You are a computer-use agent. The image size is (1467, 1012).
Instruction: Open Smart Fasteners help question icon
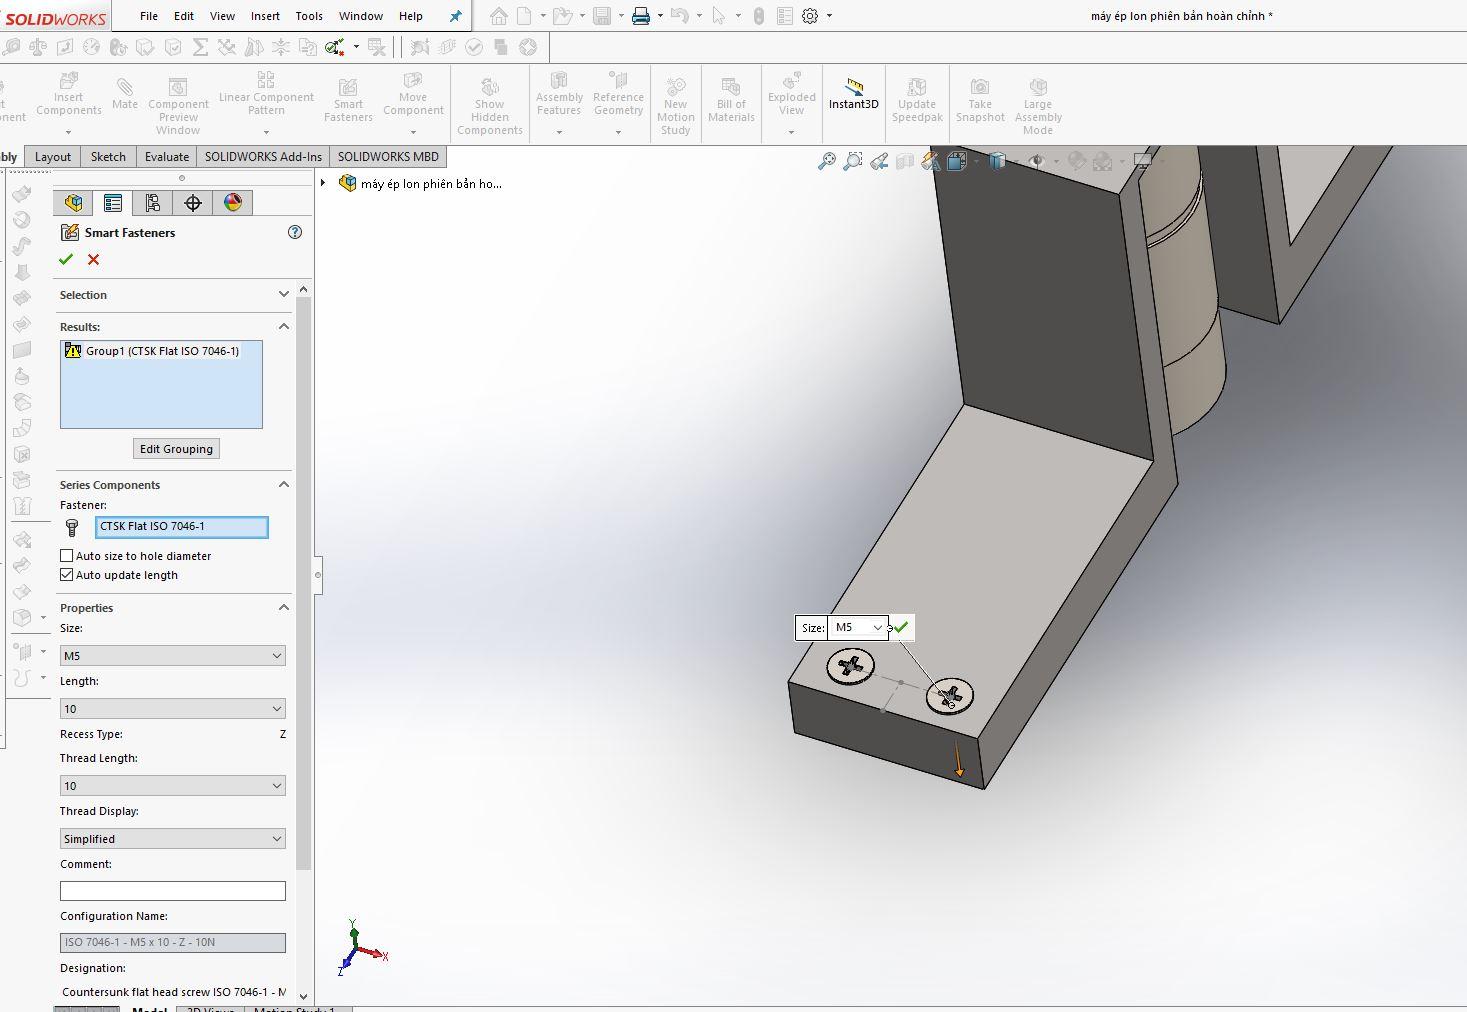[295, 232]
